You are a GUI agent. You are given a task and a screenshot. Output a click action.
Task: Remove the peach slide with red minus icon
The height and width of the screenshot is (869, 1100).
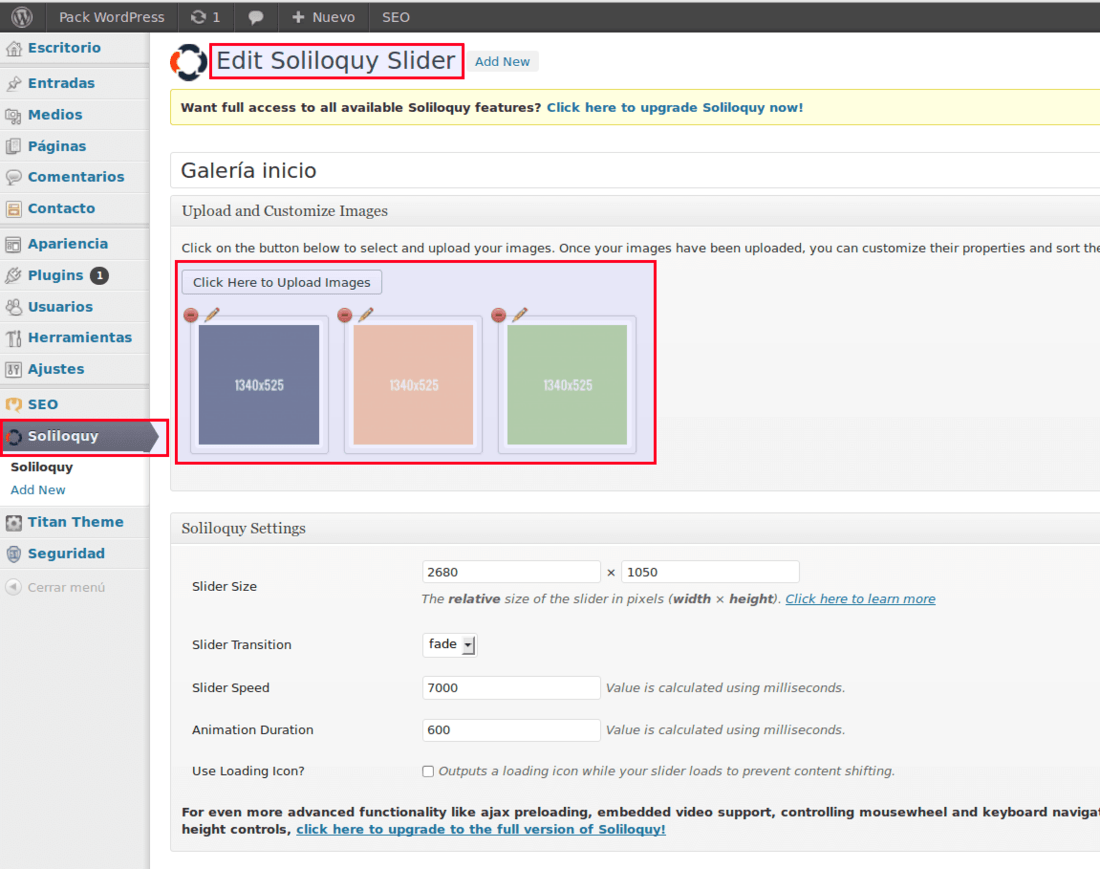(x=344, y=315)
